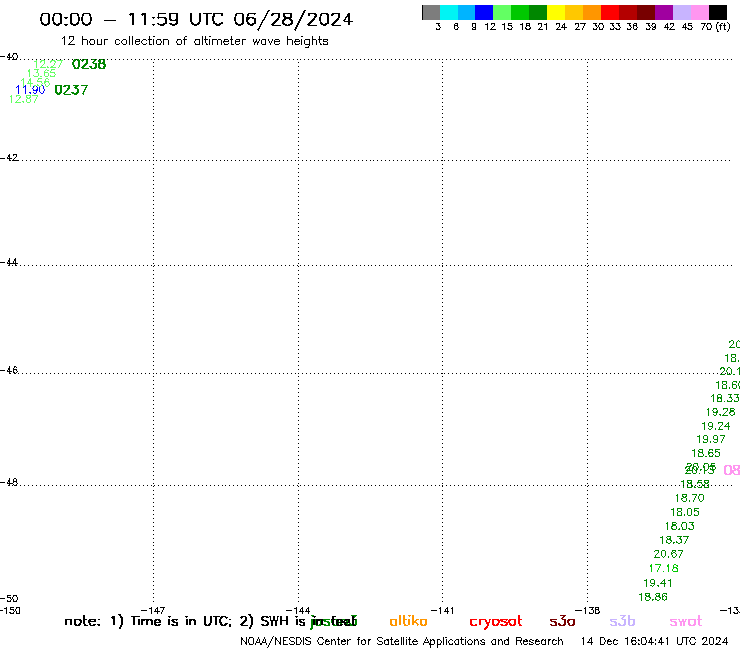Click the latitude axis label '-50'
Viewport: 740px width, 650px height.
[x=9, y=599]
